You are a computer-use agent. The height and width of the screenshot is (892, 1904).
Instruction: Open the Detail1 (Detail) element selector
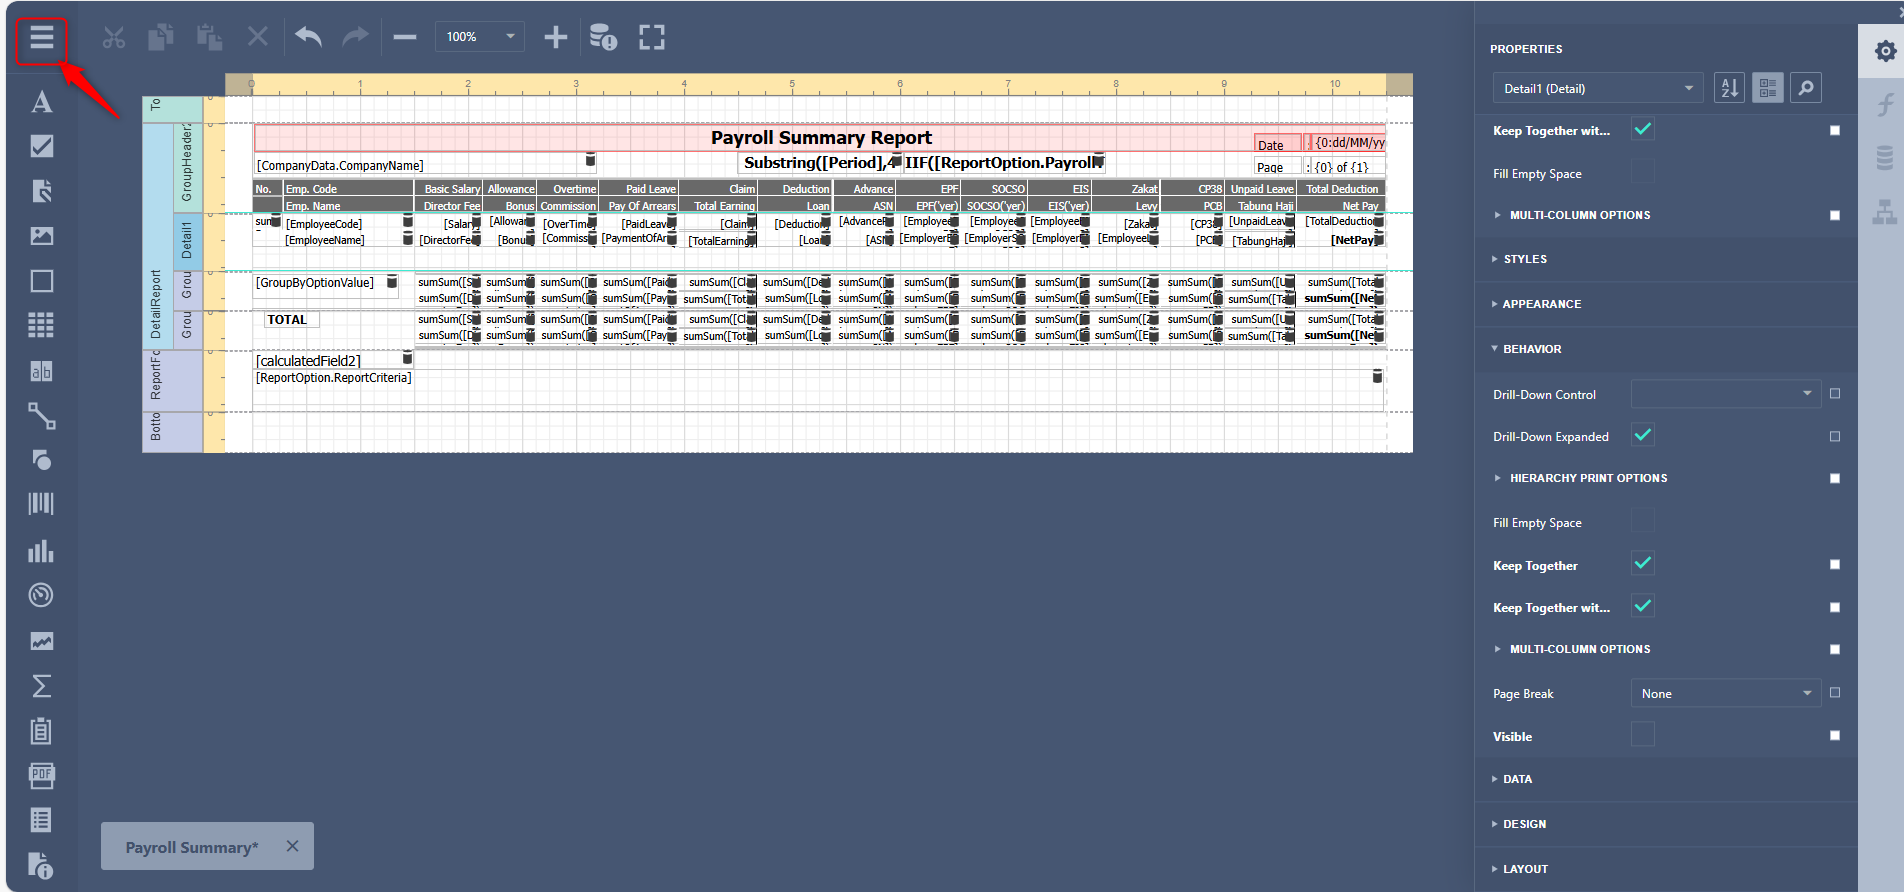click(1597, 88)
